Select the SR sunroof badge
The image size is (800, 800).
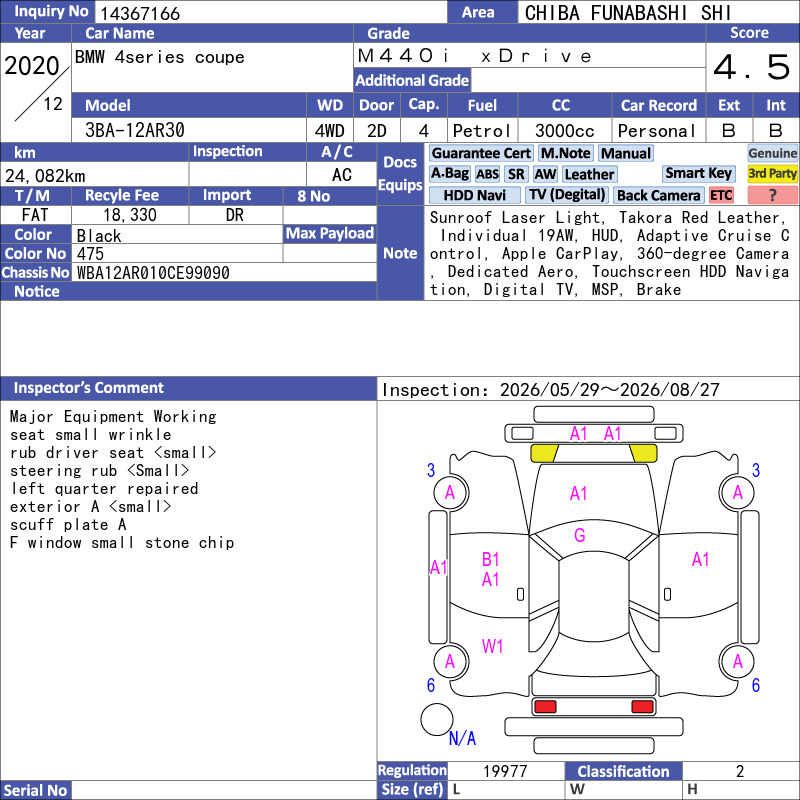click(516, 174)
